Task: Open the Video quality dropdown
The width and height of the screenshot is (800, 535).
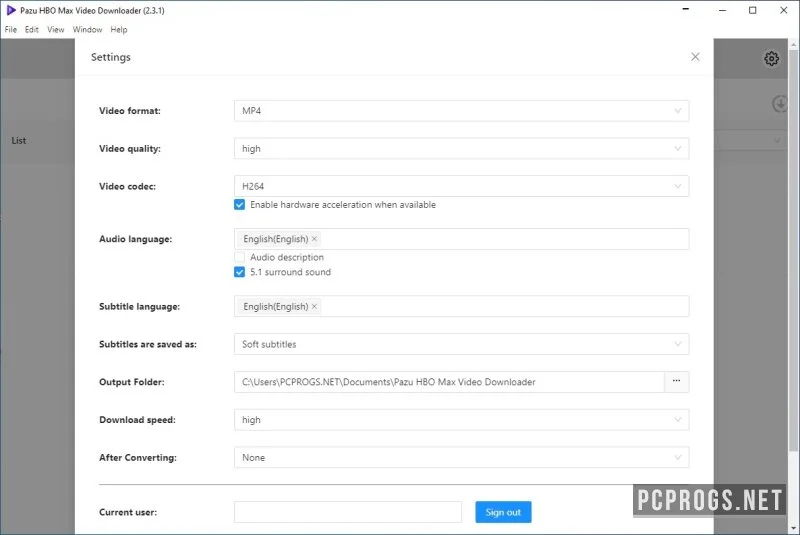Action: tap(461, 148)
